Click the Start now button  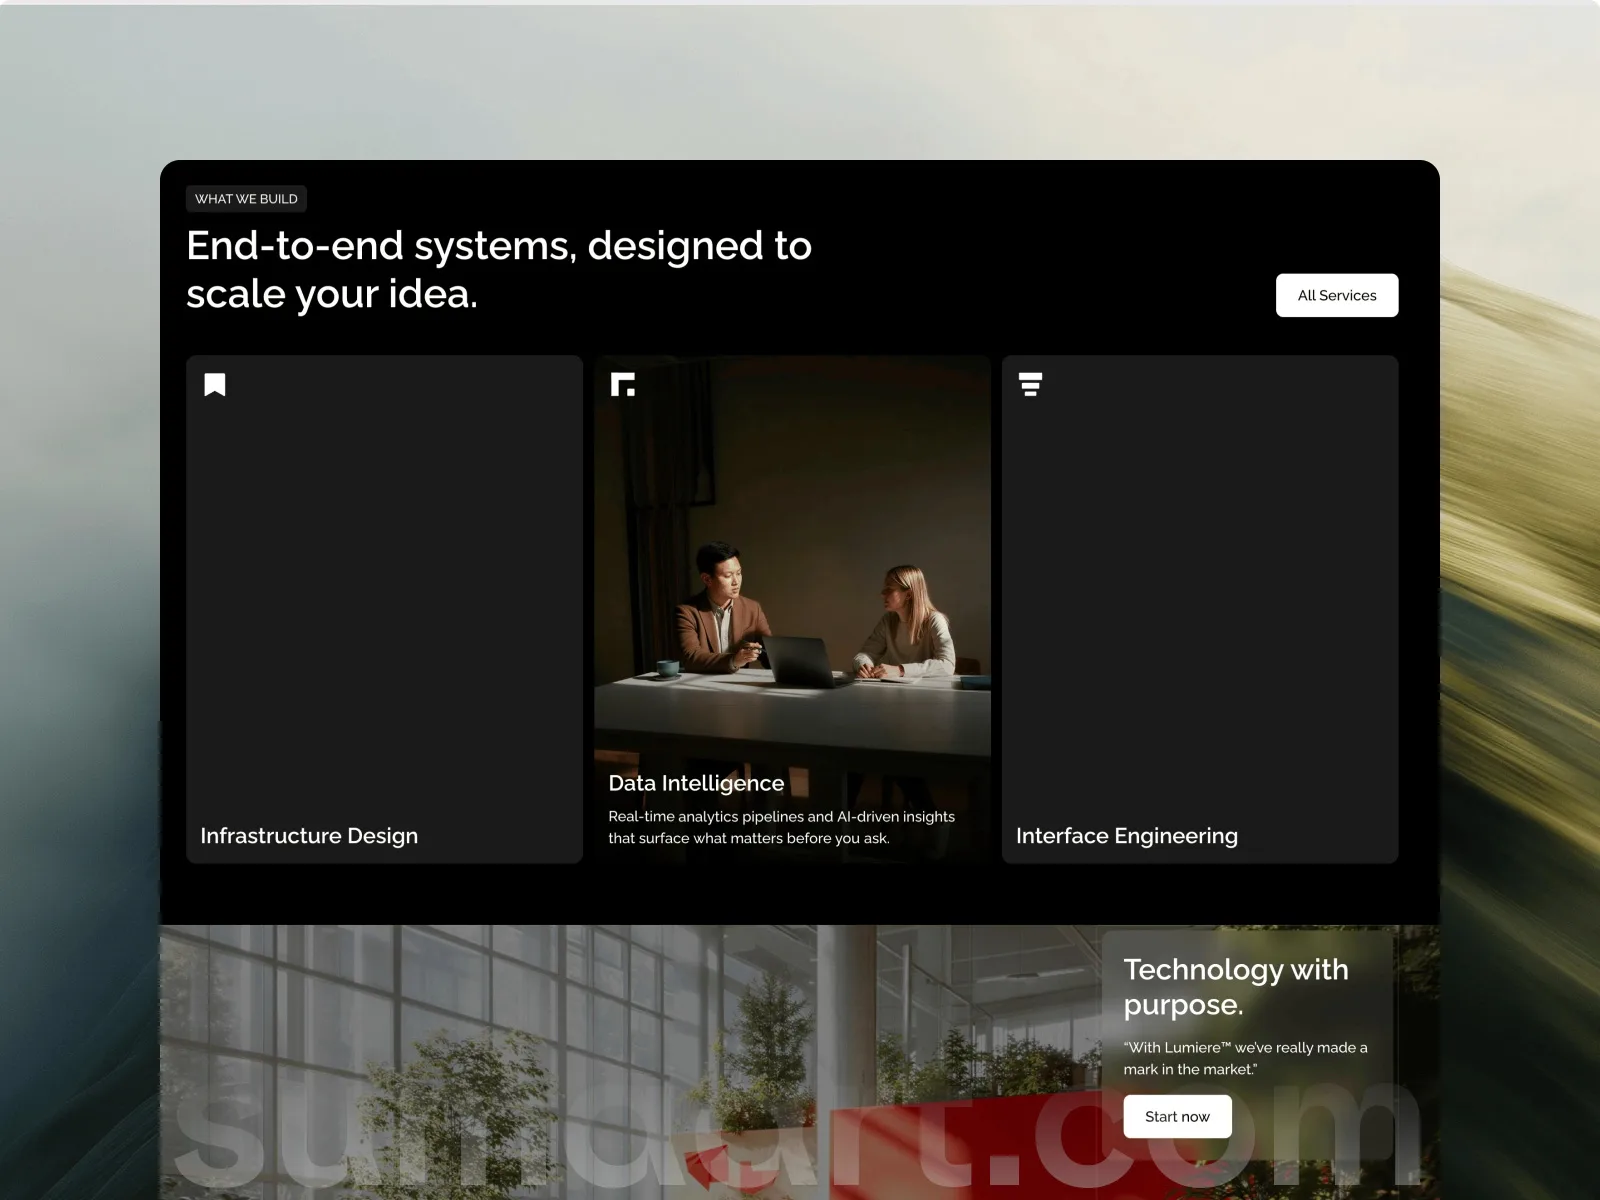[1177, 1116]
